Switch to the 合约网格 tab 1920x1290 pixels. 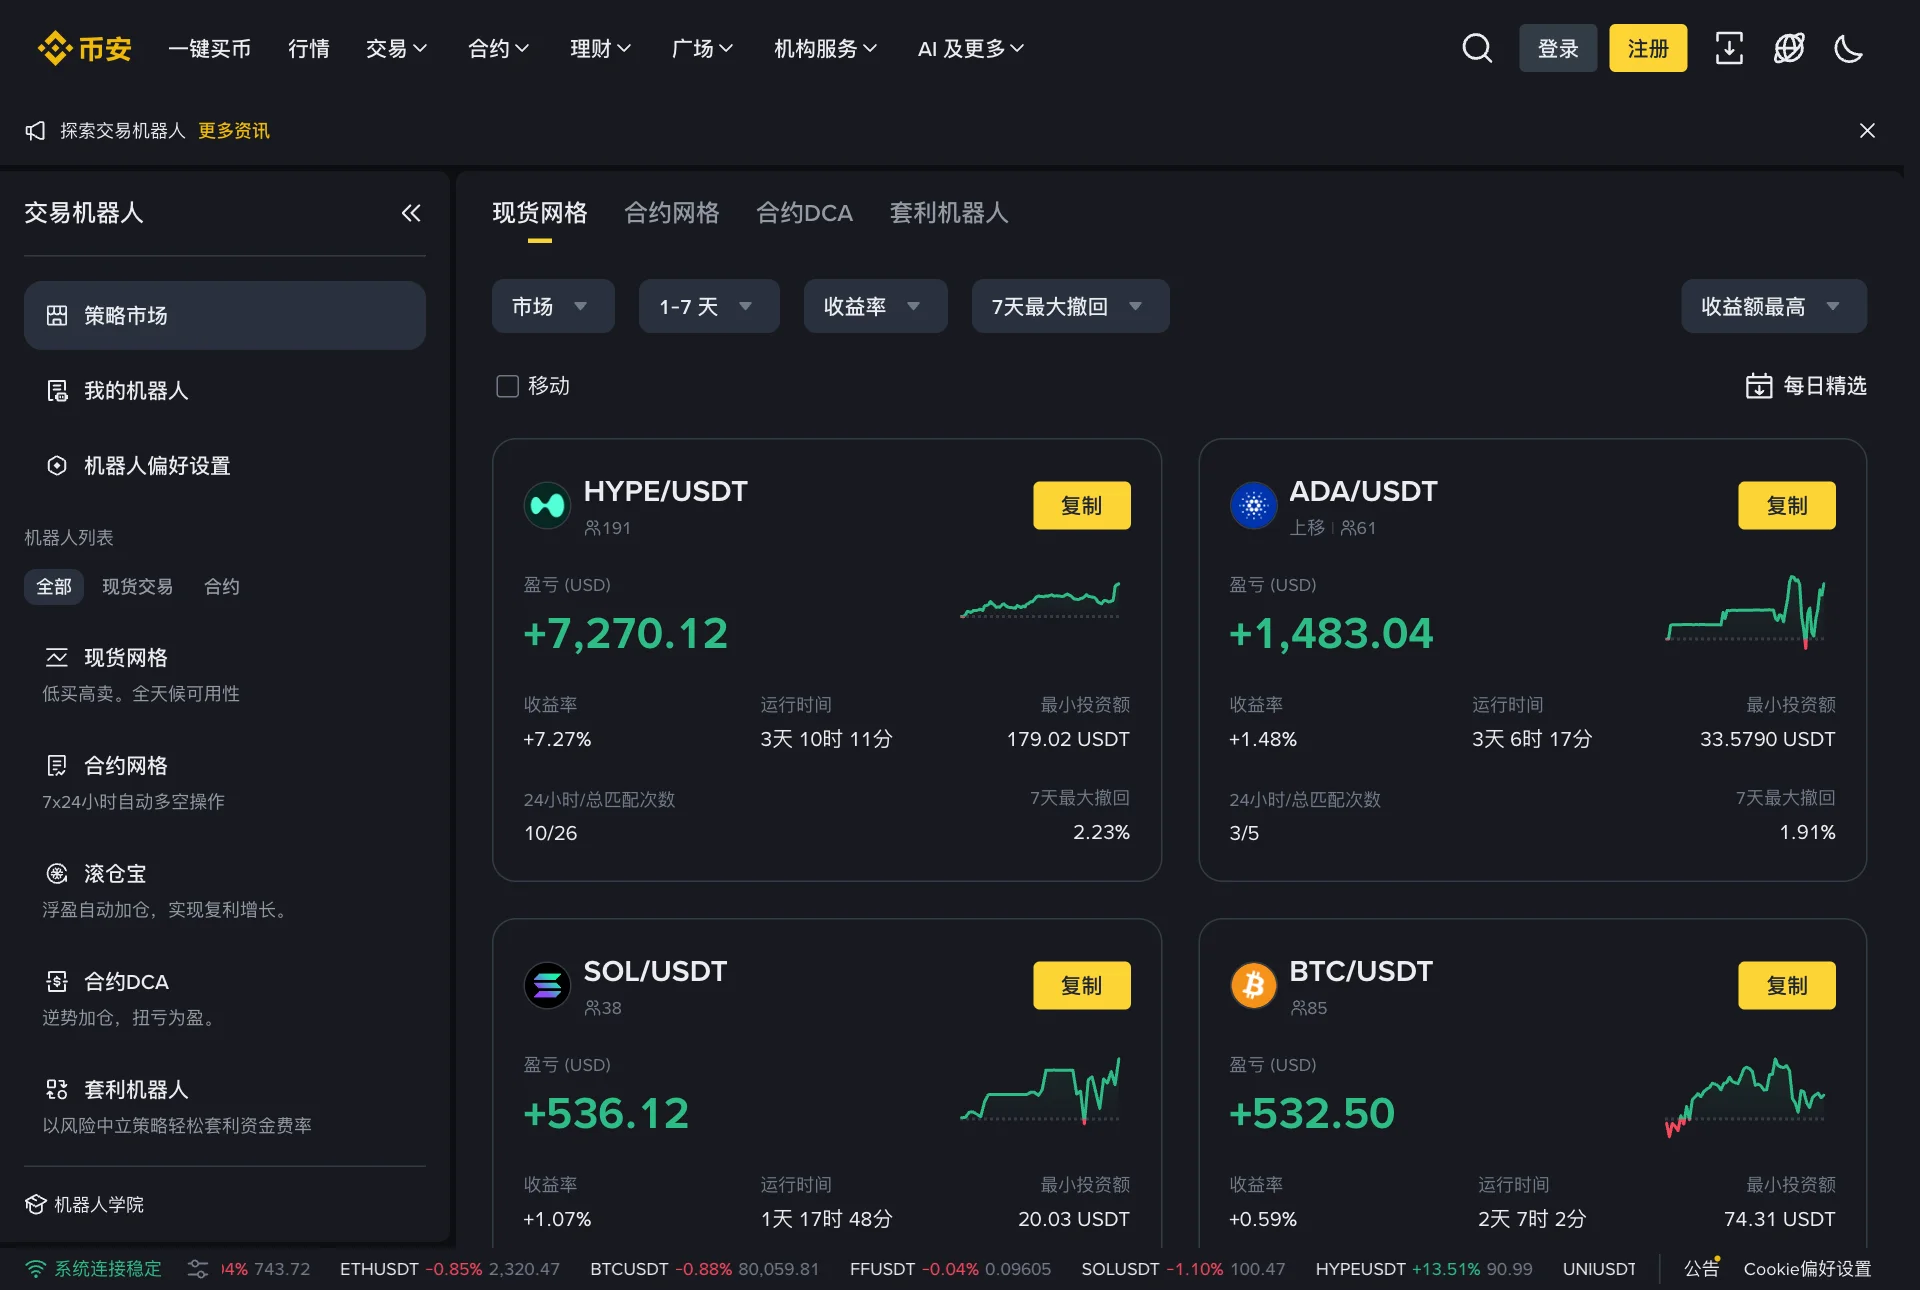(672, 213)
